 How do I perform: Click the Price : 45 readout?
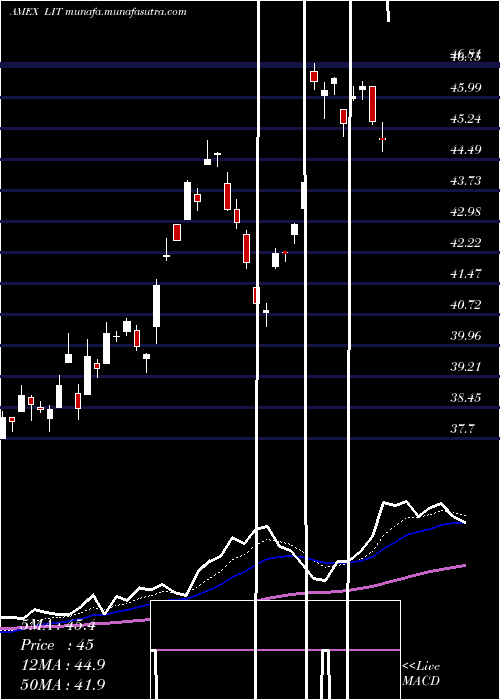(57, 645)
